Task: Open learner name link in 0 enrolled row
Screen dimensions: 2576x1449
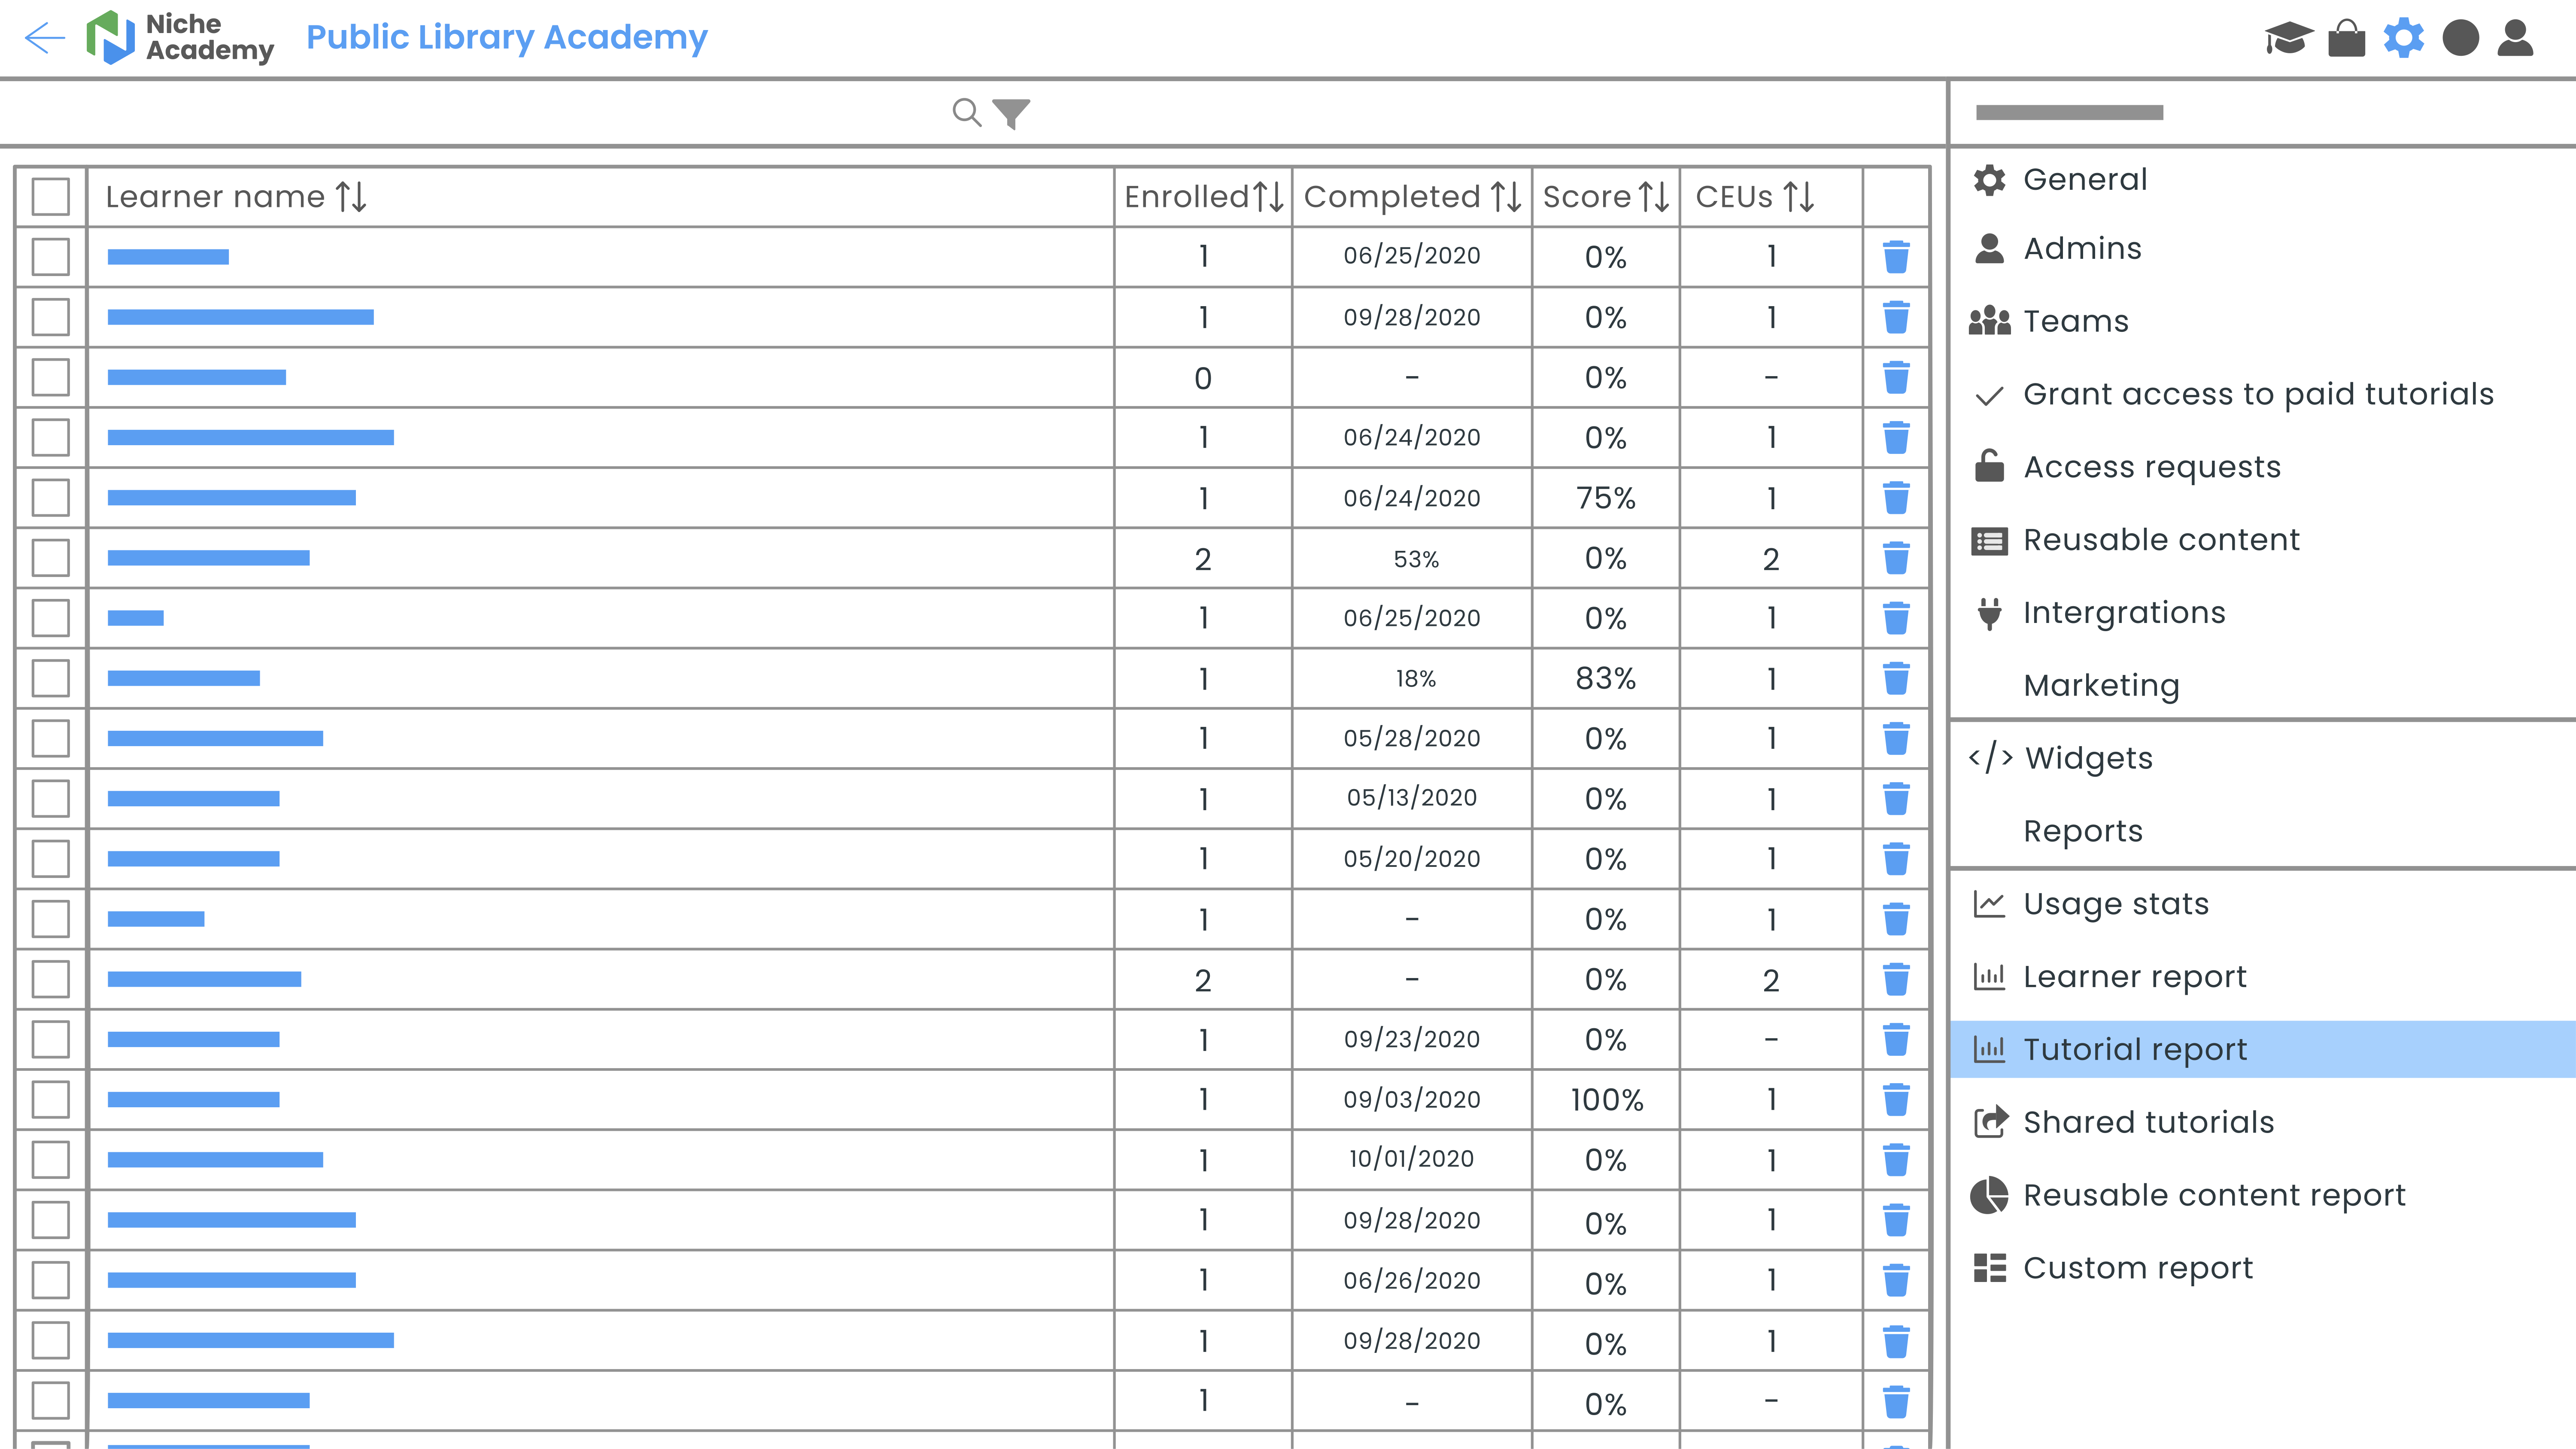Action: point(196,377)
